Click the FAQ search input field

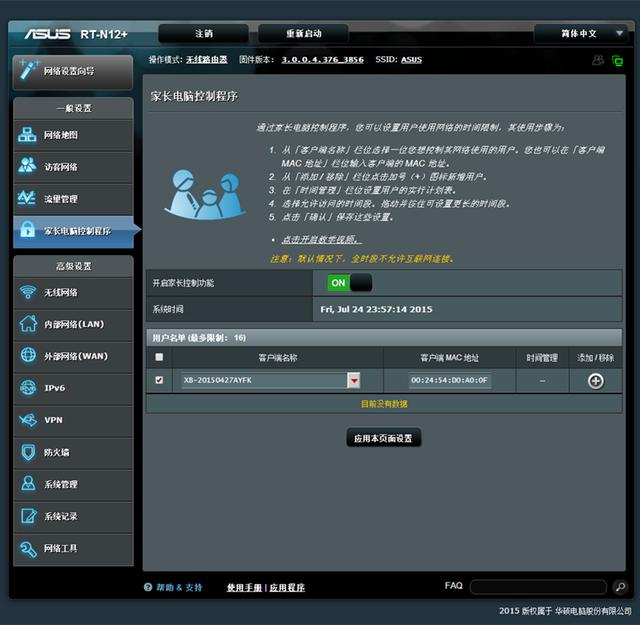tap(538, 587)
